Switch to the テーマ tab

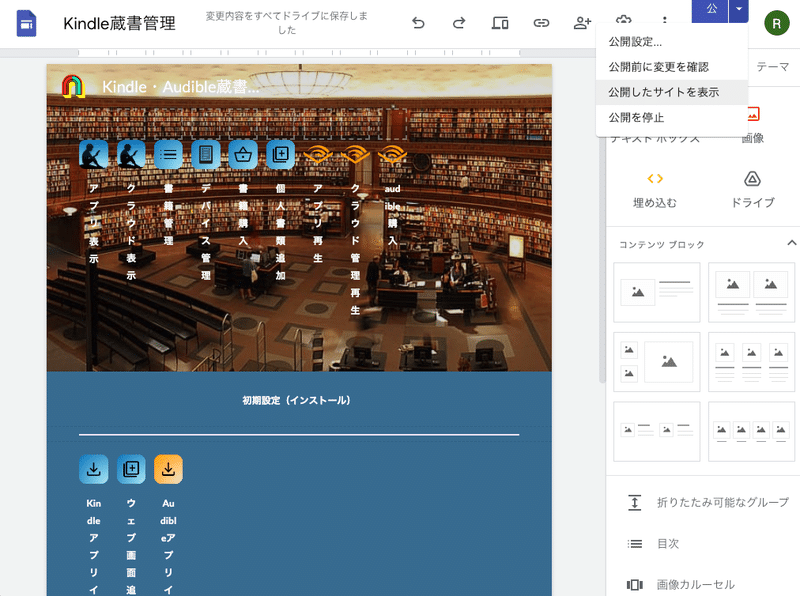pyautogui.click(x=772, y=67)
